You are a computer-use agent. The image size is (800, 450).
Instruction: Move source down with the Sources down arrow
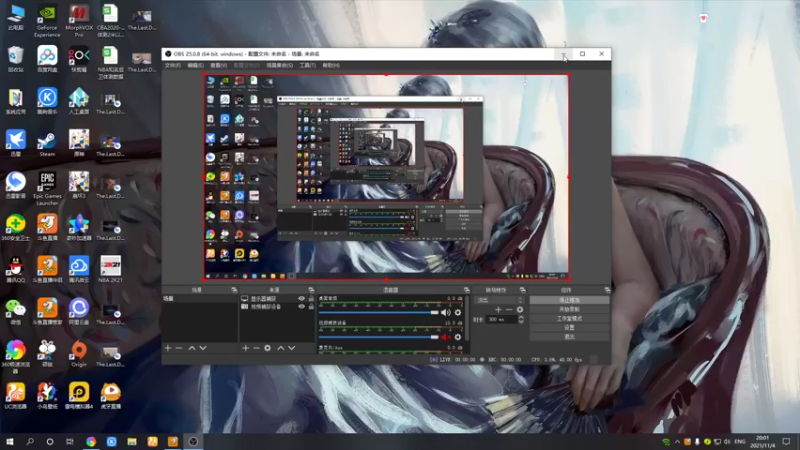click(x=292, y=348)
